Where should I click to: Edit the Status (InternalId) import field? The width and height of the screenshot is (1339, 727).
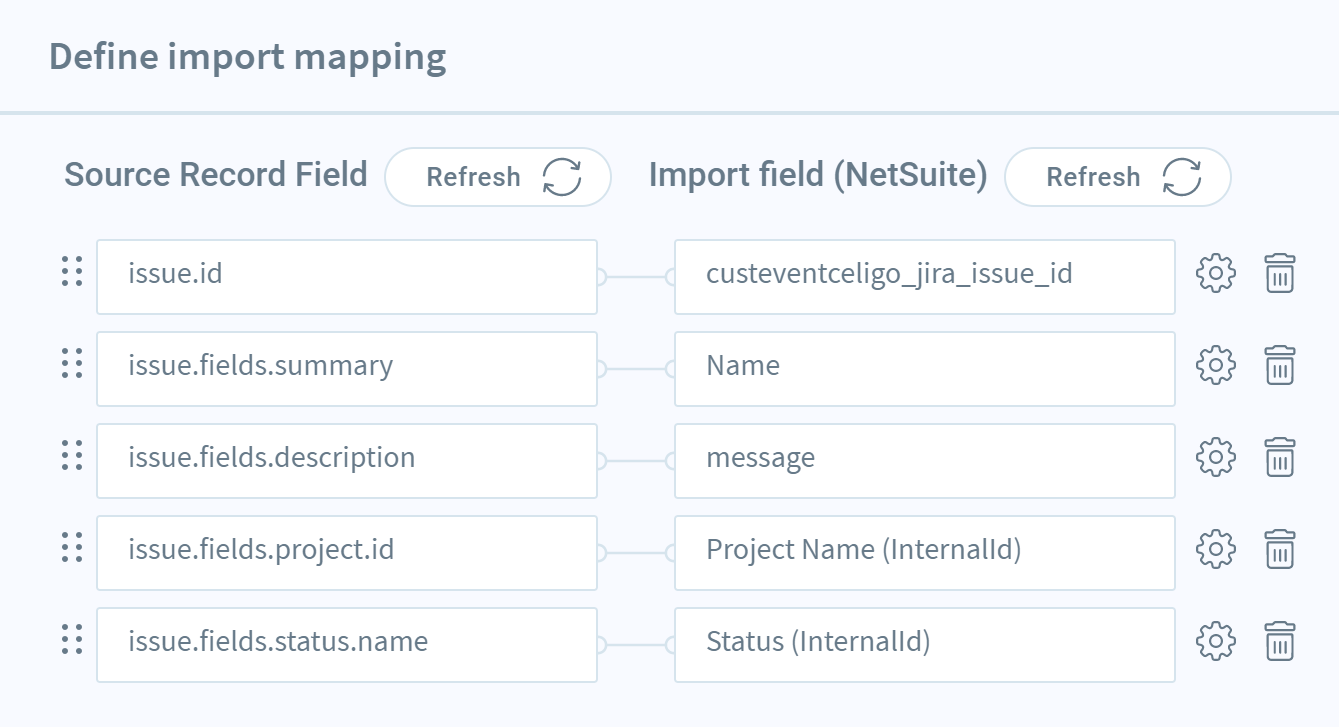[925, 644]
